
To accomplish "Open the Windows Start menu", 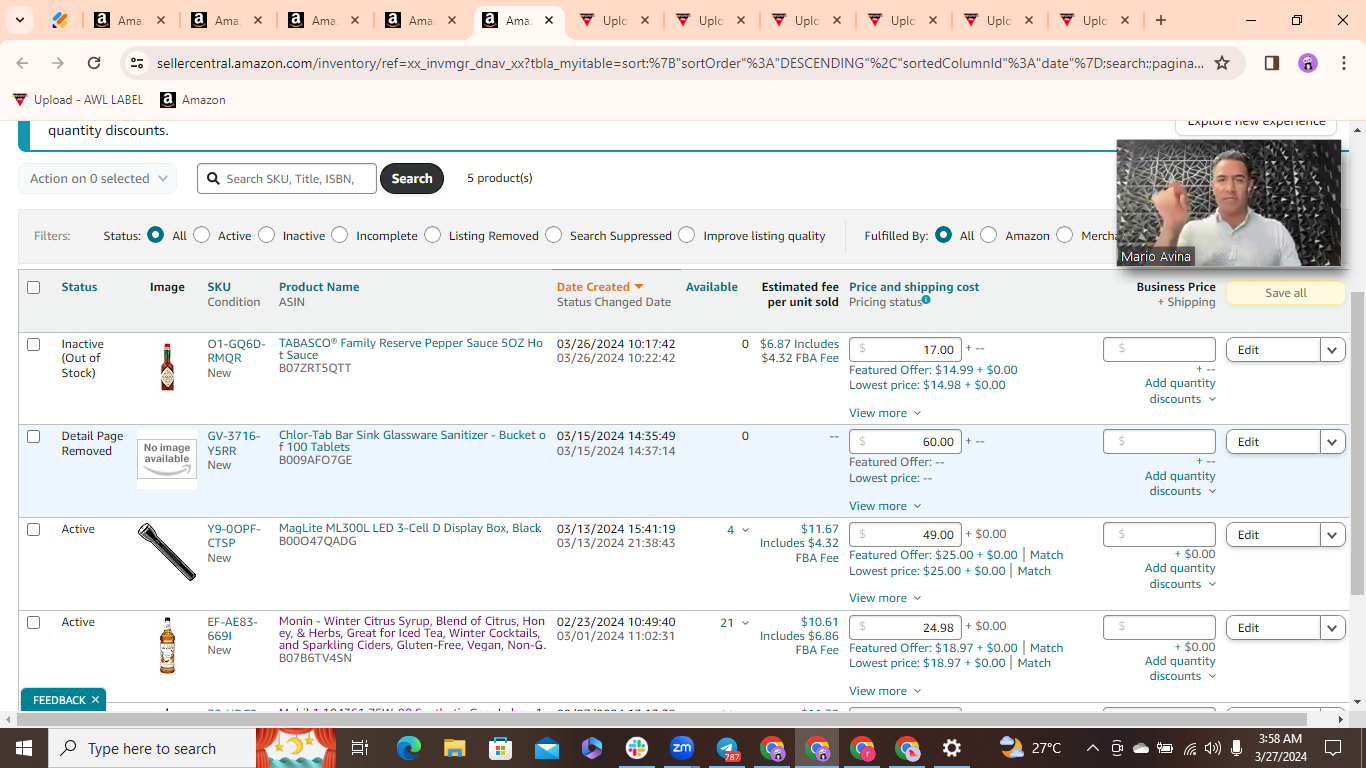I will pyautogui.click(x=23, y=748).
